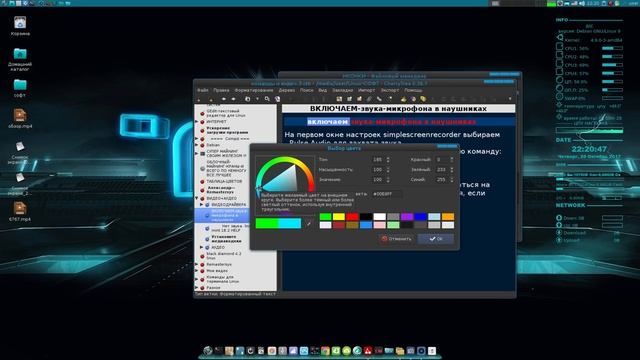Open the Форматирование menu
The height and width of the screenshot is (360, 640).
point(254,90)
